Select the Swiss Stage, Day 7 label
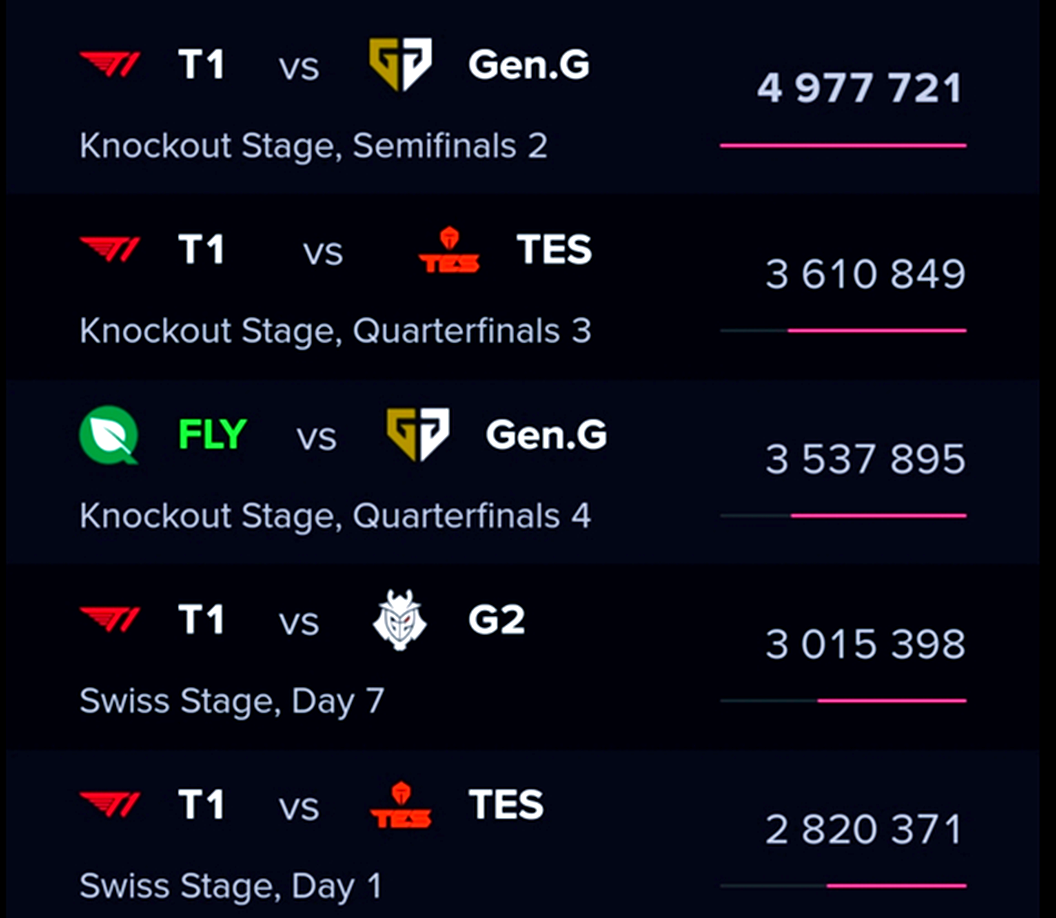The image size is (1056, 918). (232, 702)
